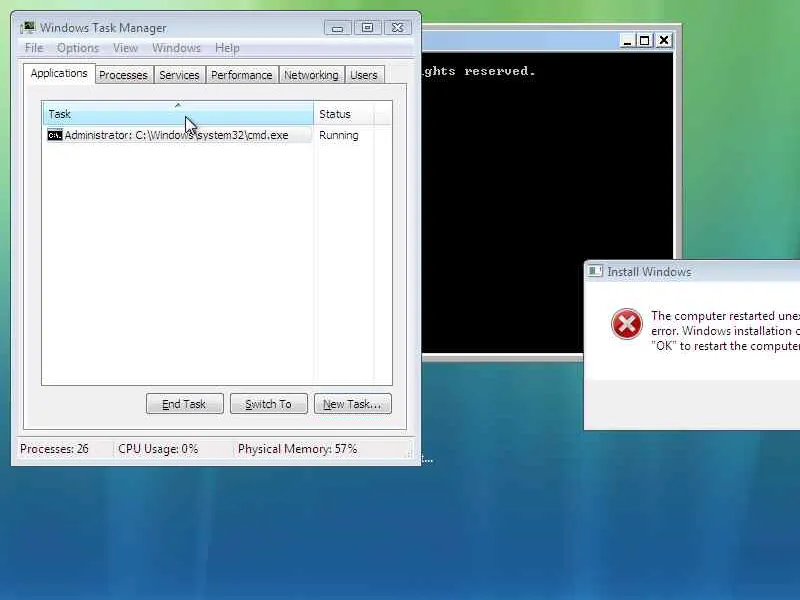This screenshot has height=600, width=800.
Task: Open the Windows menu
Action: [x=176, y=48]
